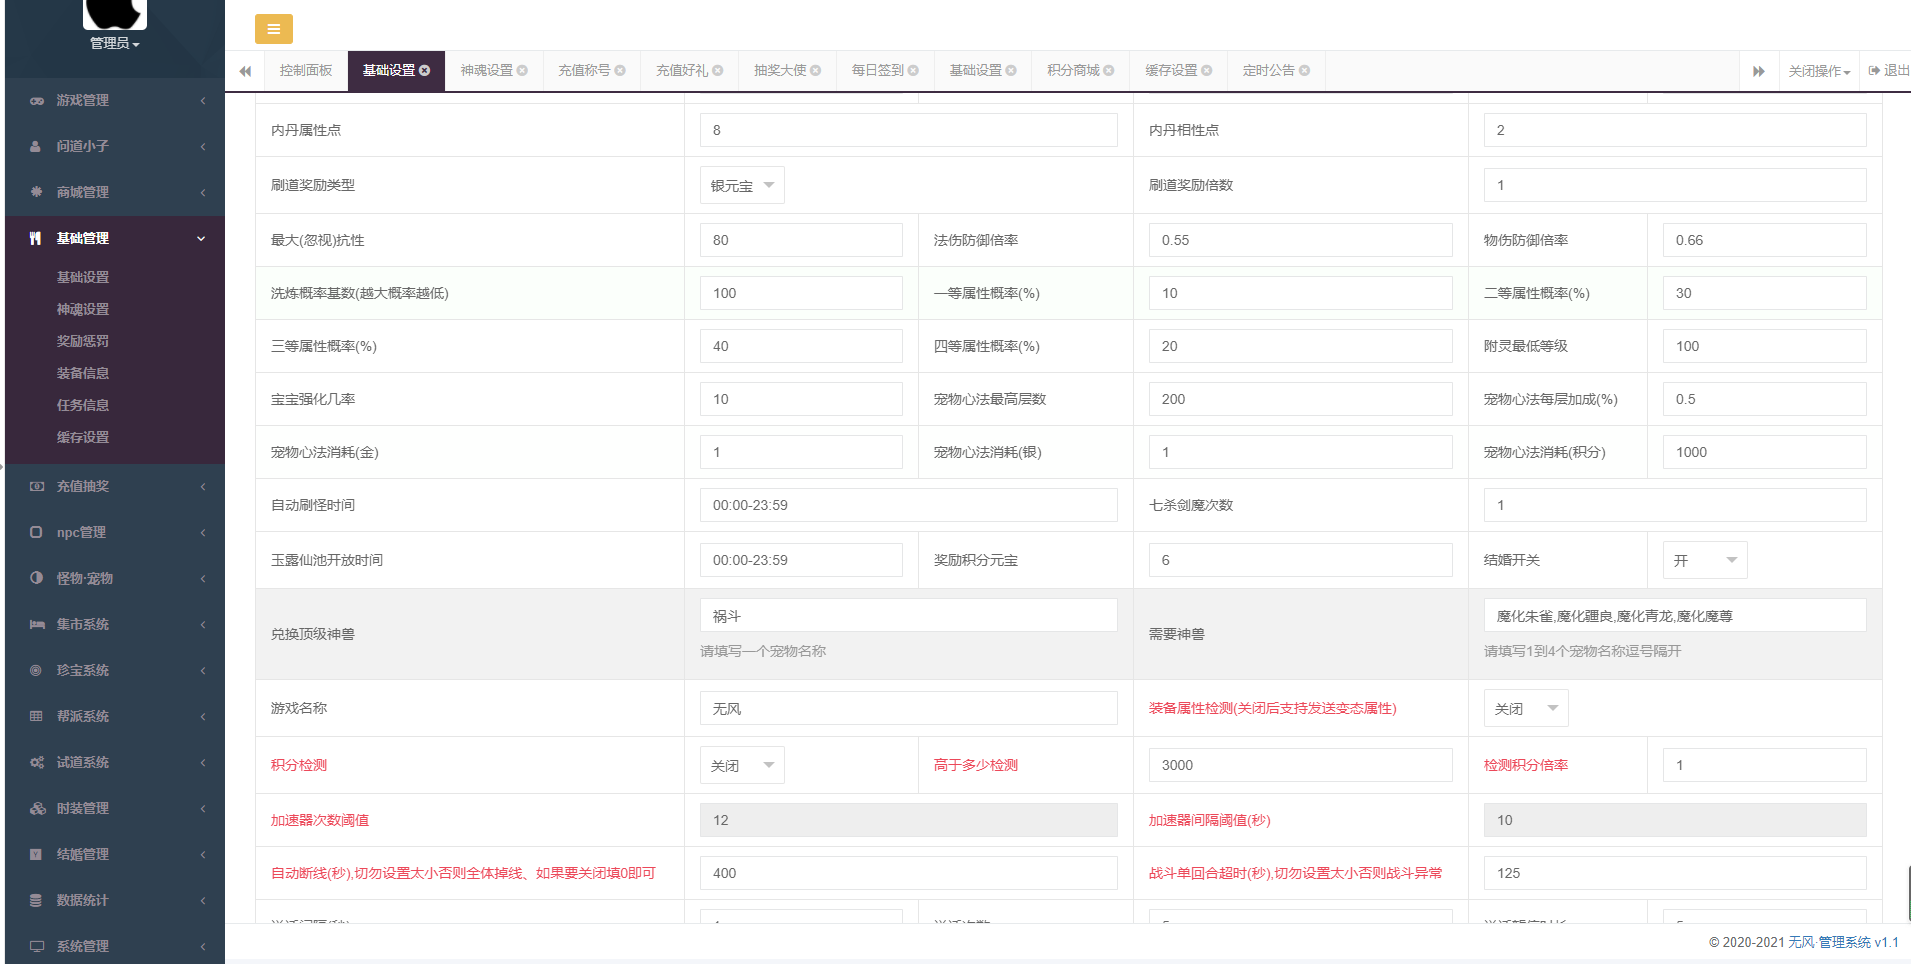1911x964 pixels.
Task: Click the 宠物心法消耗(积分) input showing 1000
Action: (x=1765, y=452)
